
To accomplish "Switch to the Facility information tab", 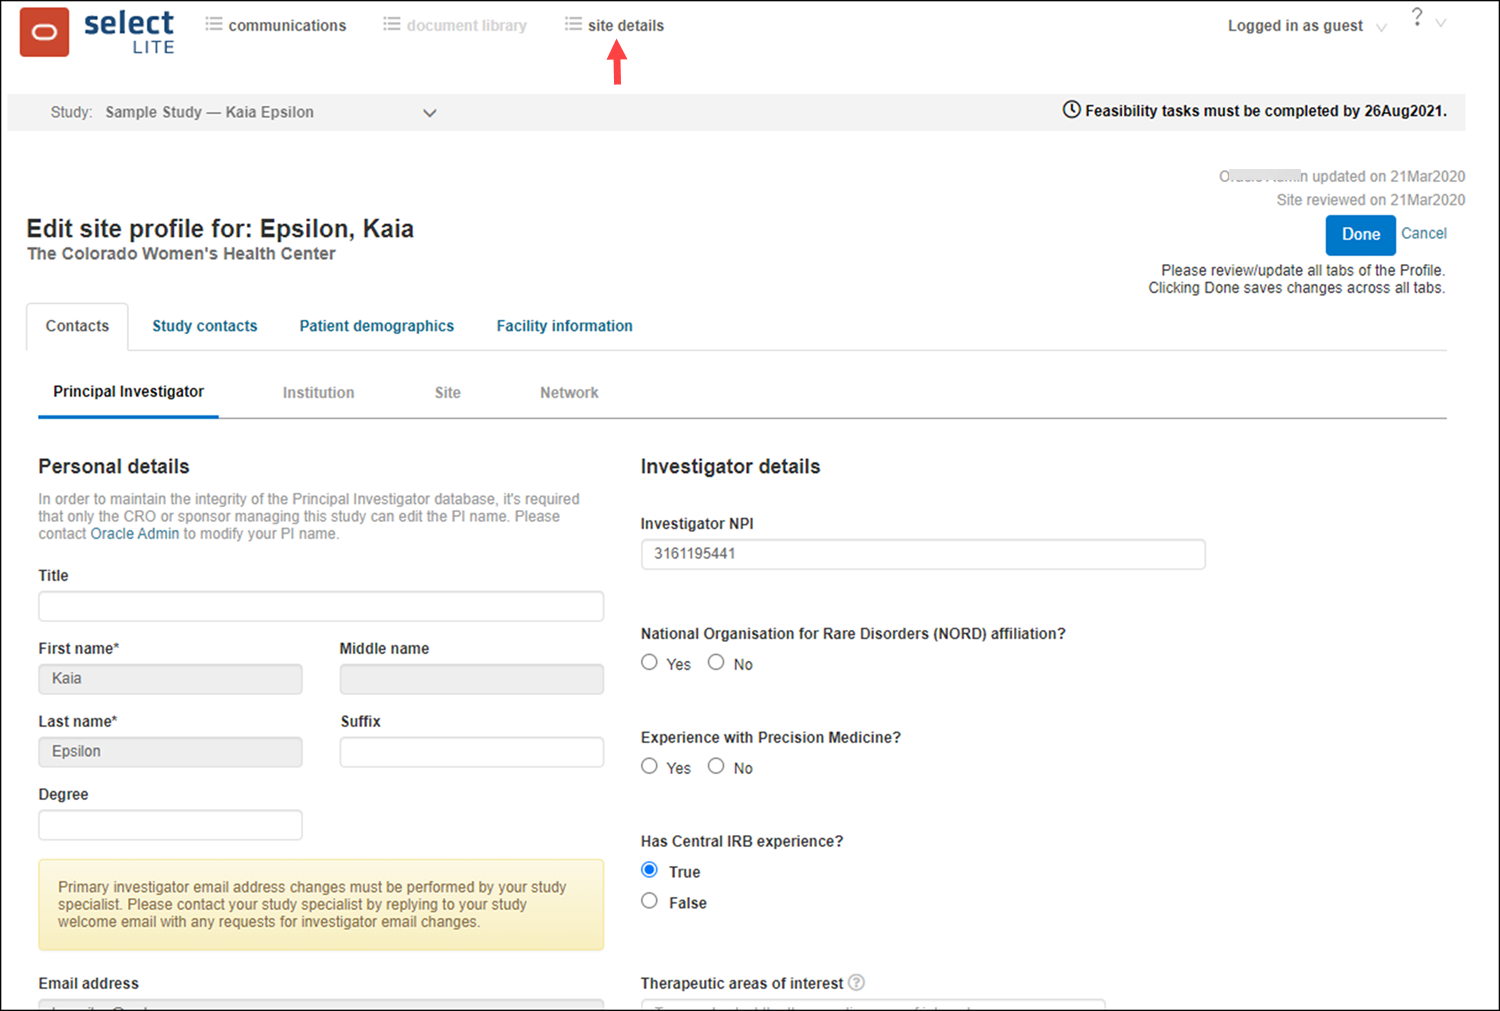I will click(x=563, y=326).
